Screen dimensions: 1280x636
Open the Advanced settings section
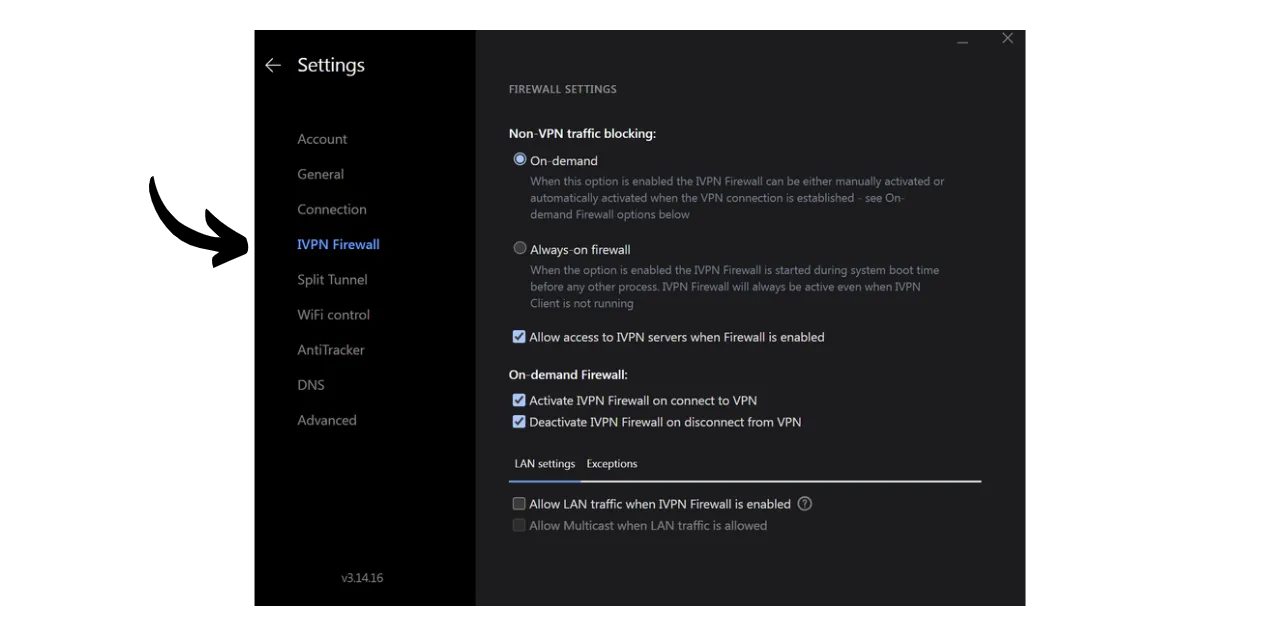tap(327, 420)
